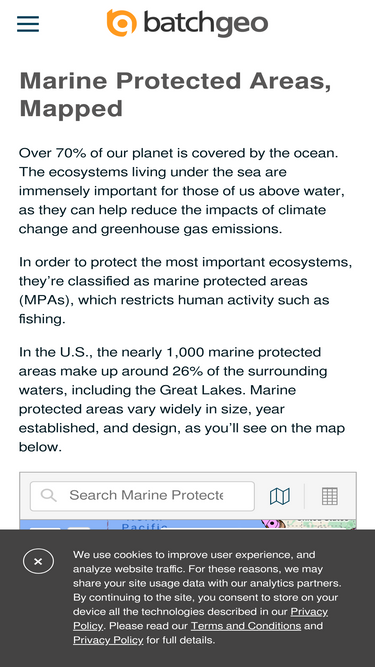This screenshot has height=667, width=375.
Task: Click the paragraph starting 'In order to protect'
Action: [x=185, y=290]
